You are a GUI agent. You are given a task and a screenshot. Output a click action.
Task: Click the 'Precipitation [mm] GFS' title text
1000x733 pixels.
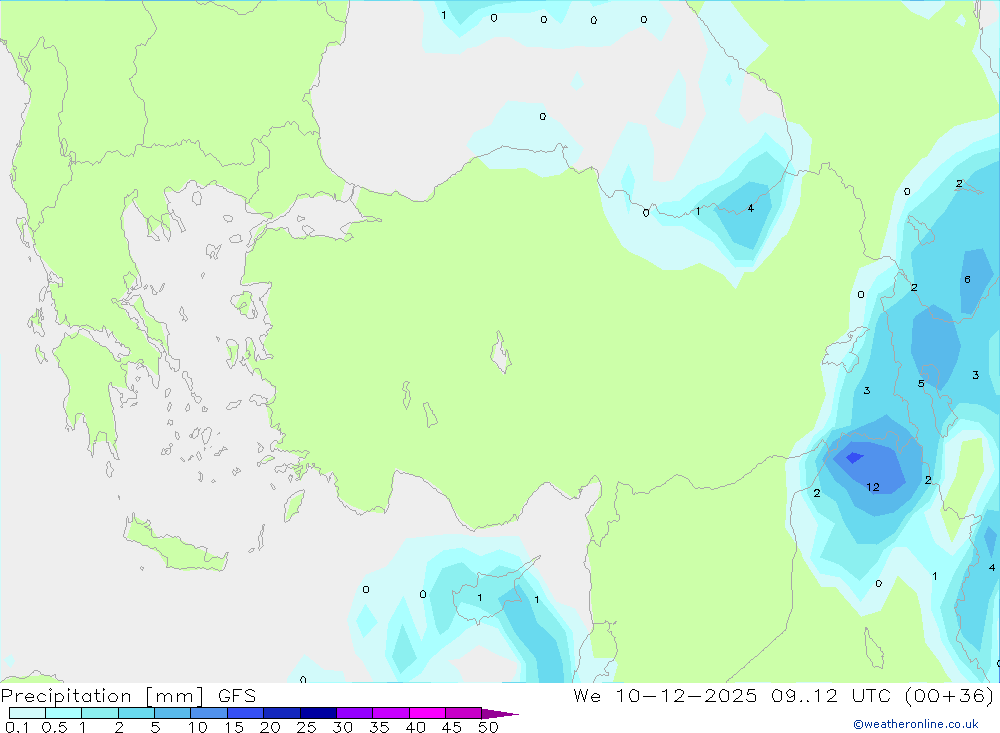click(128, 696)
